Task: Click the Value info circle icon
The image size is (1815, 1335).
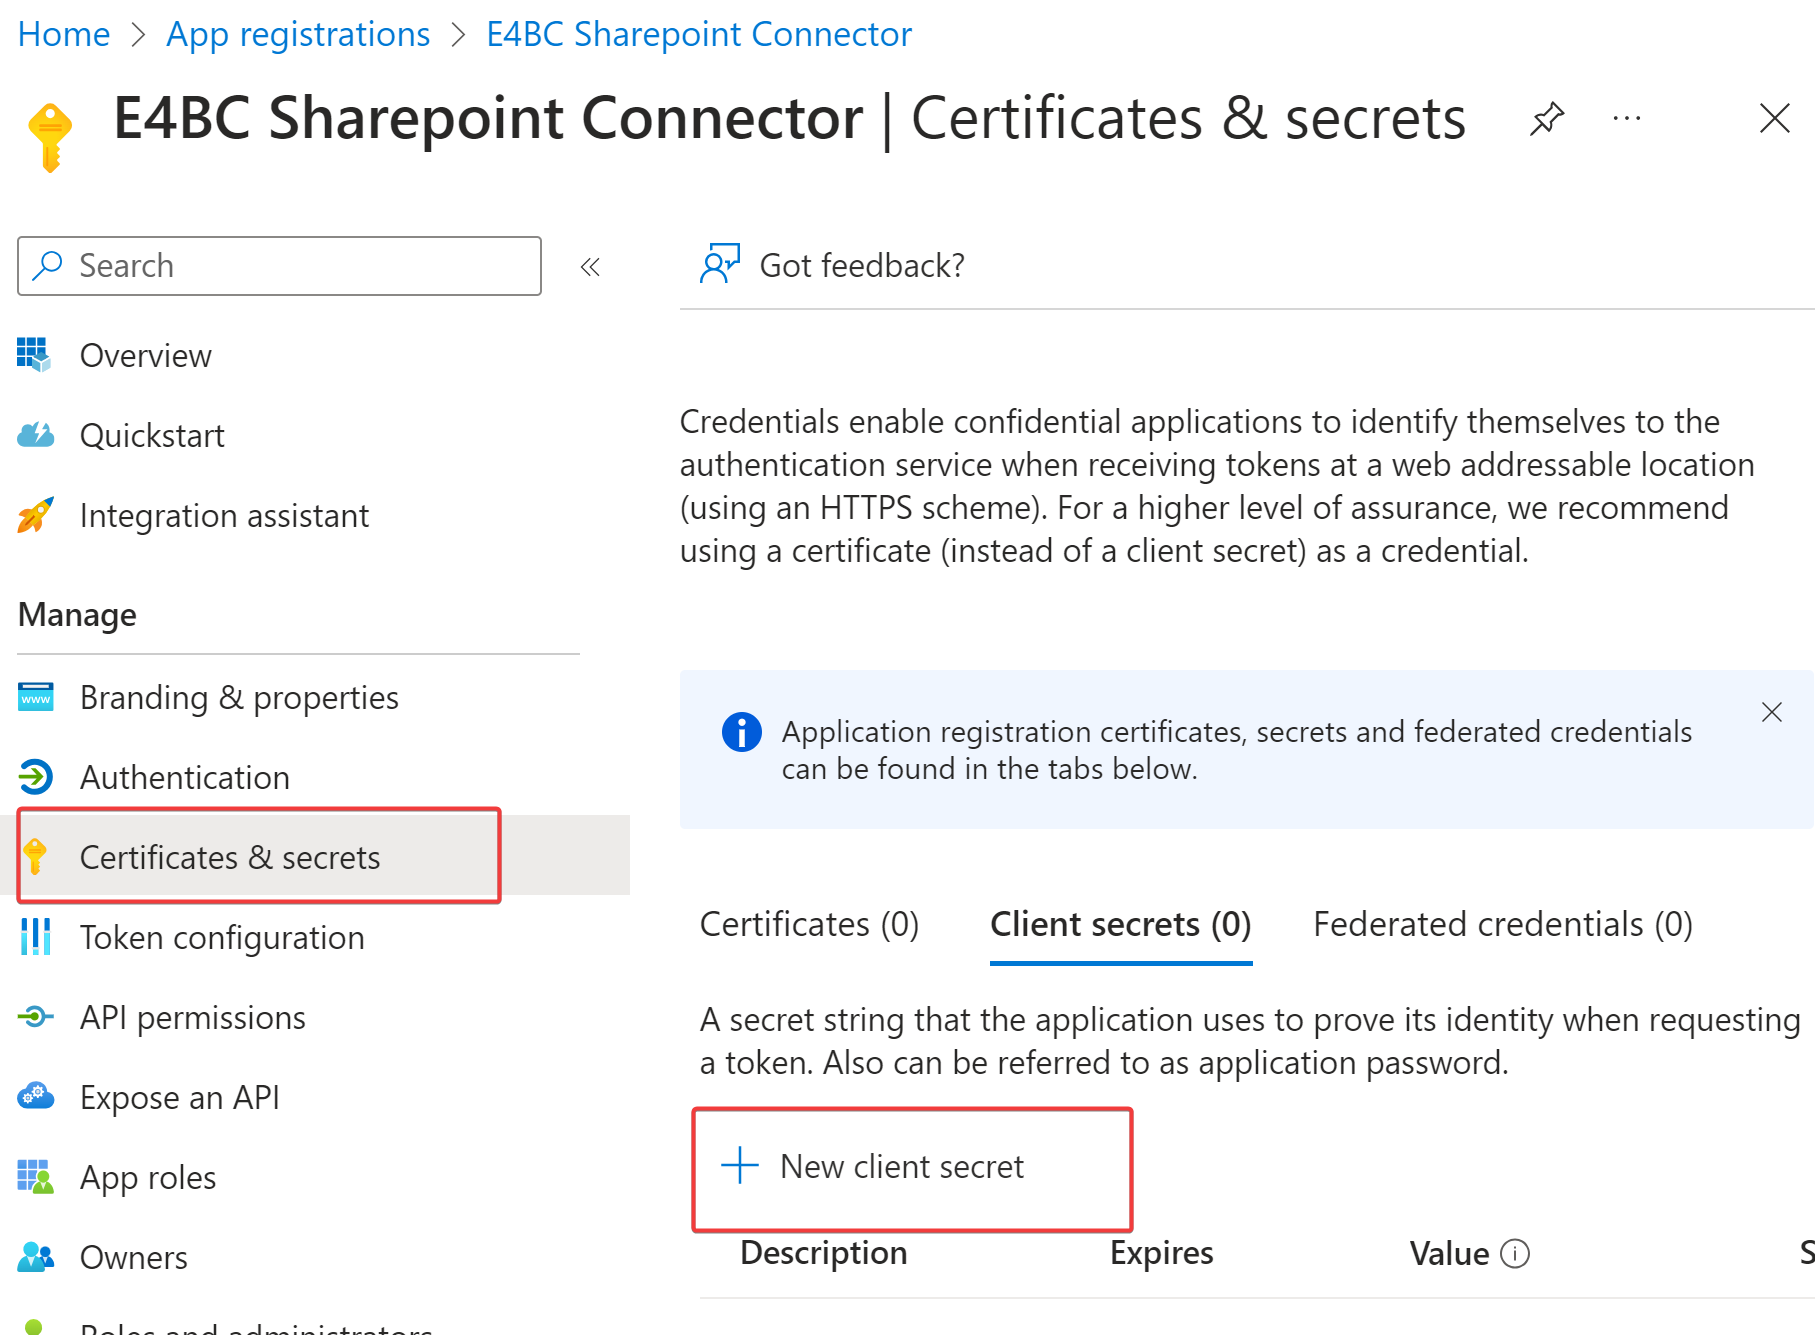Action: tap(1515, 1253)
